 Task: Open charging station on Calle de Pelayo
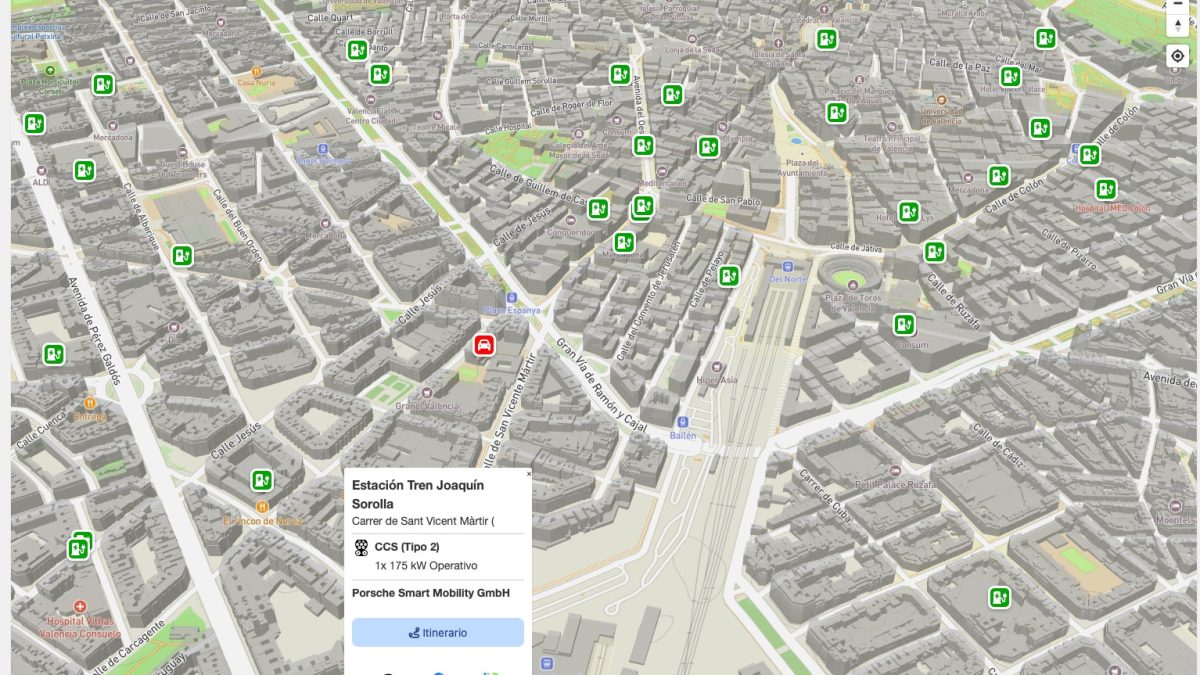pos(729,275)
